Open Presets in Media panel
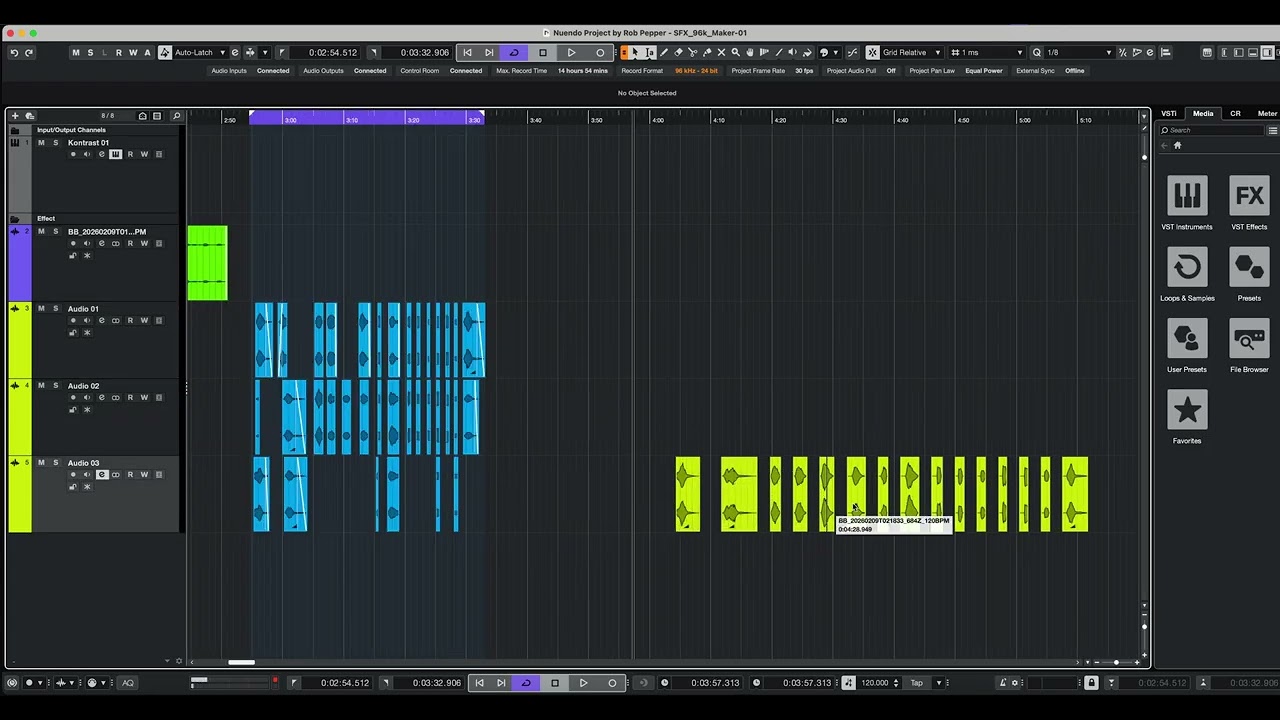The height and width of the screenshot is (720, 1280). [1249, 273]
